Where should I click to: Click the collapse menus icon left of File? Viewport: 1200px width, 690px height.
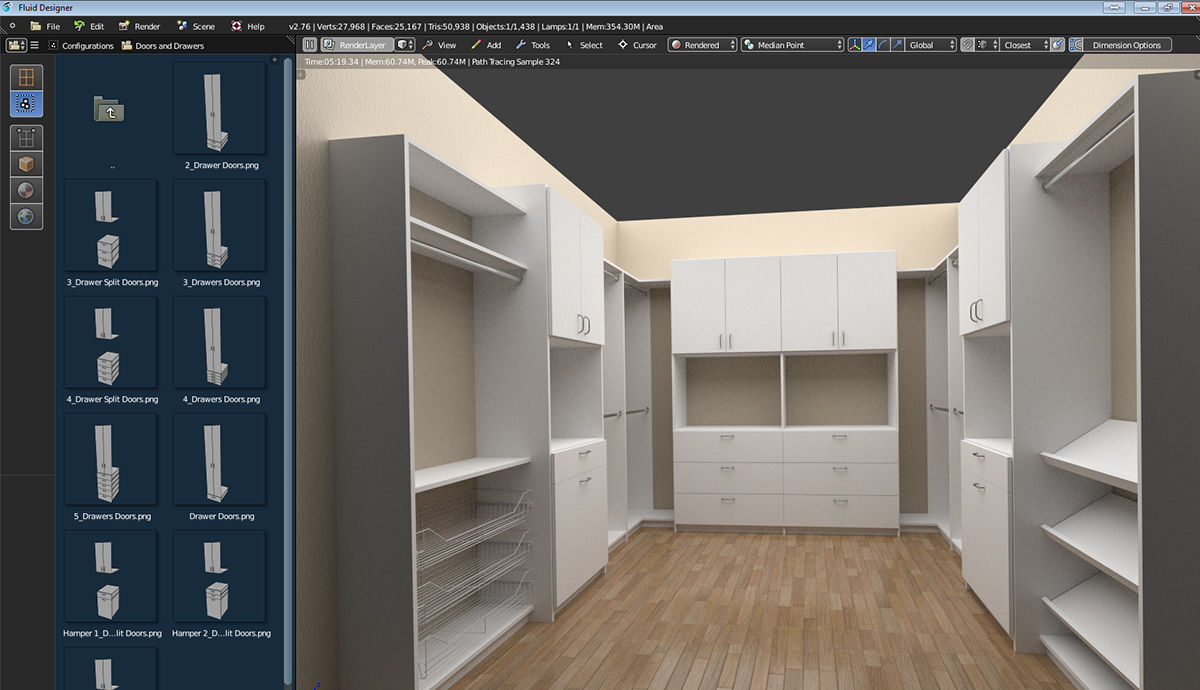(x=12, y=26)
